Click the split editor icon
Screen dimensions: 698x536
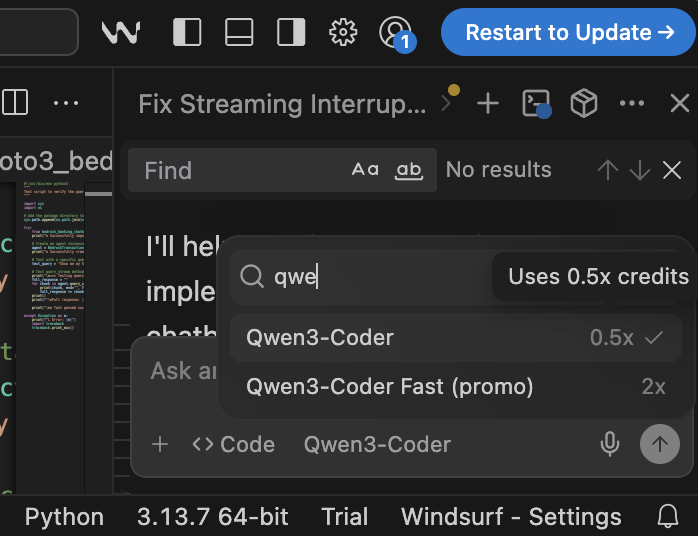click(16, 102)
